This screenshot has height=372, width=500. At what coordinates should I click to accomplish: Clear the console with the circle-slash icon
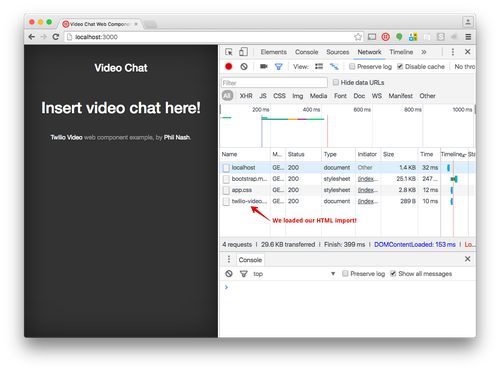click(229, 274)
